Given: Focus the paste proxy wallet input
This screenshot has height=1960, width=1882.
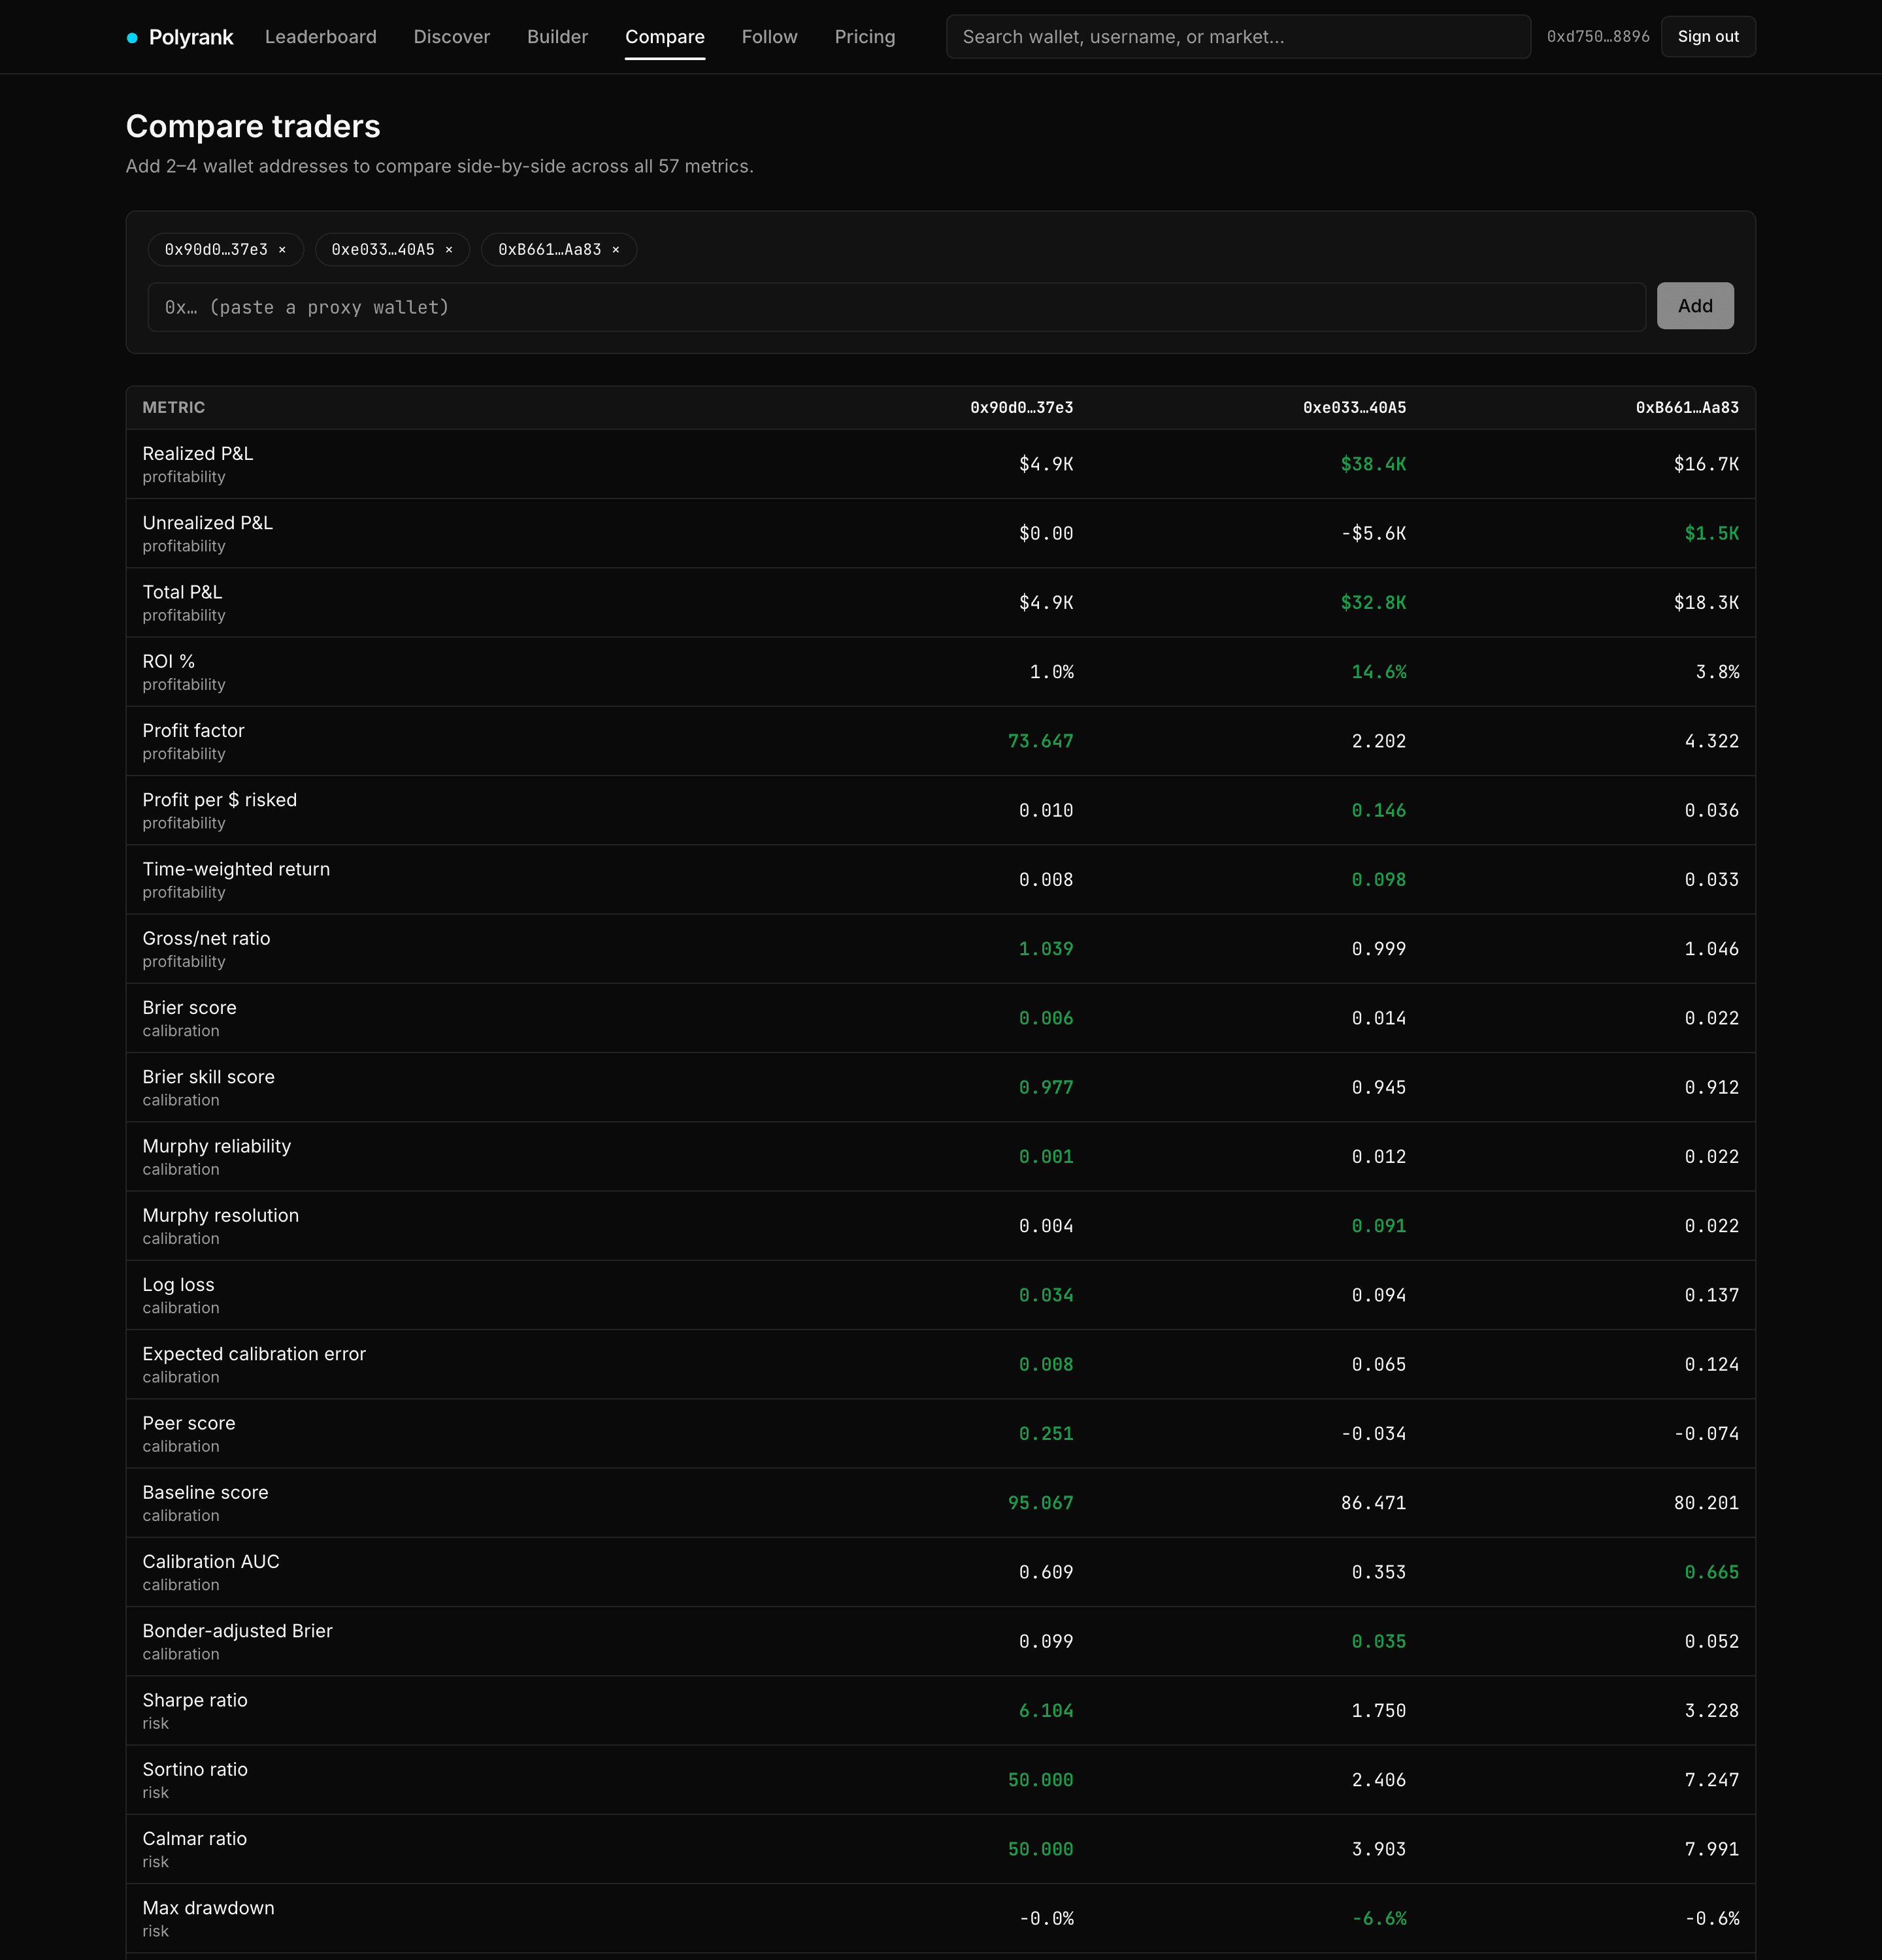Looking at the screenshot, I should point(897,307).
